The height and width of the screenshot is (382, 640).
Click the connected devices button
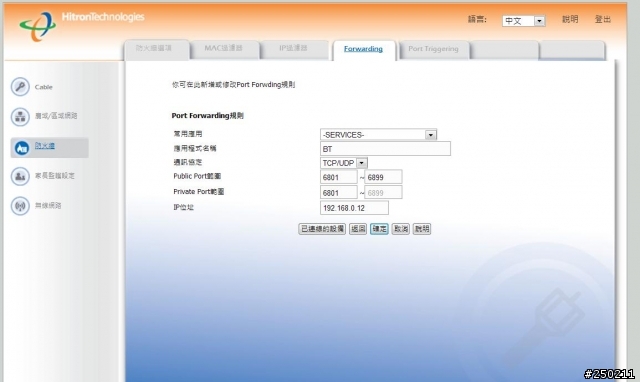[322, 229]
